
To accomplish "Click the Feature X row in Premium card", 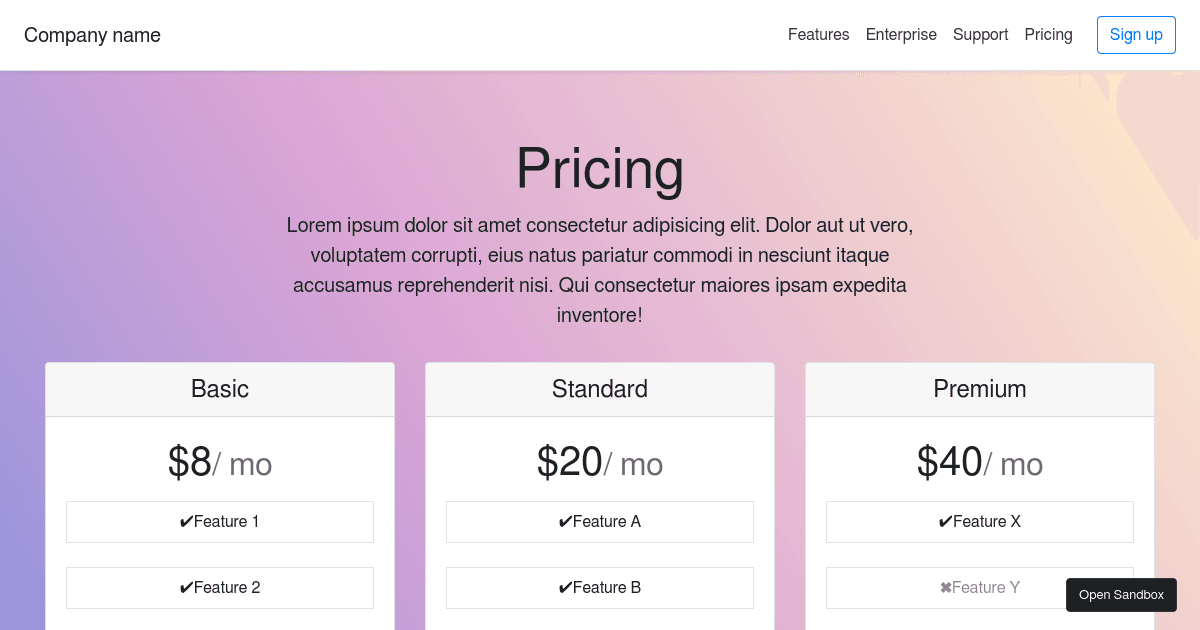I will (x=979, y=521).
